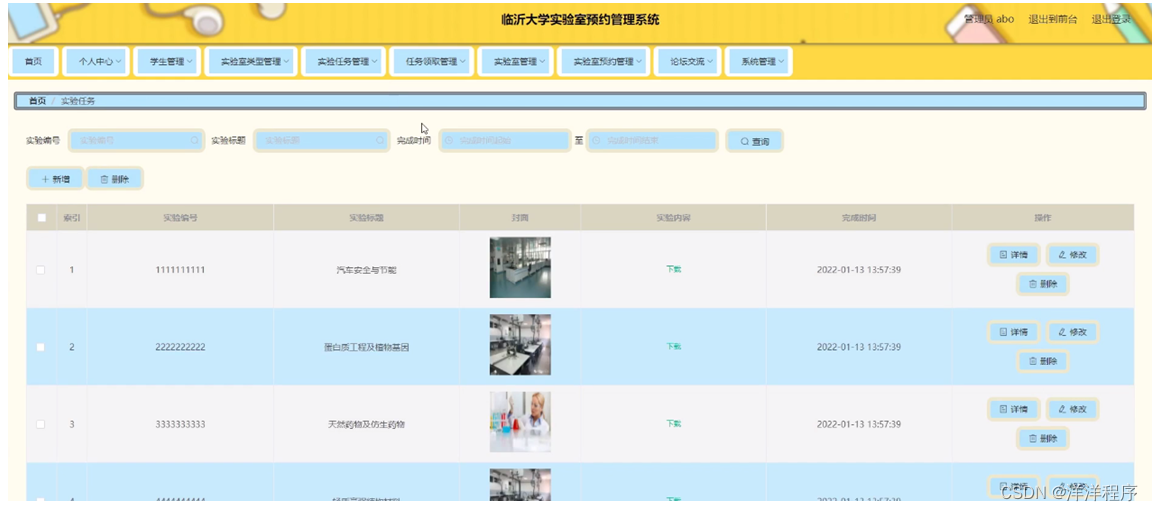This screenshot has width=1153, height=511.
Task: Open 详情 for experiment 3333333333
Action: tap(1013, 410)
